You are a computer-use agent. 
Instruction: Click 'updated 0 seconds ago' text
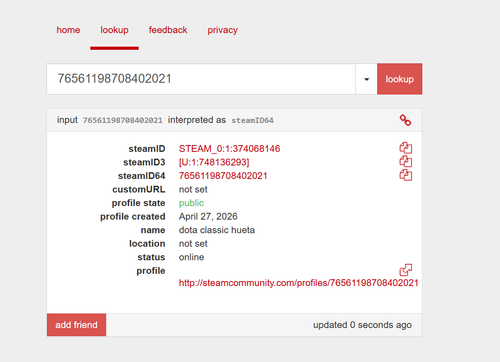coord(362,325)
